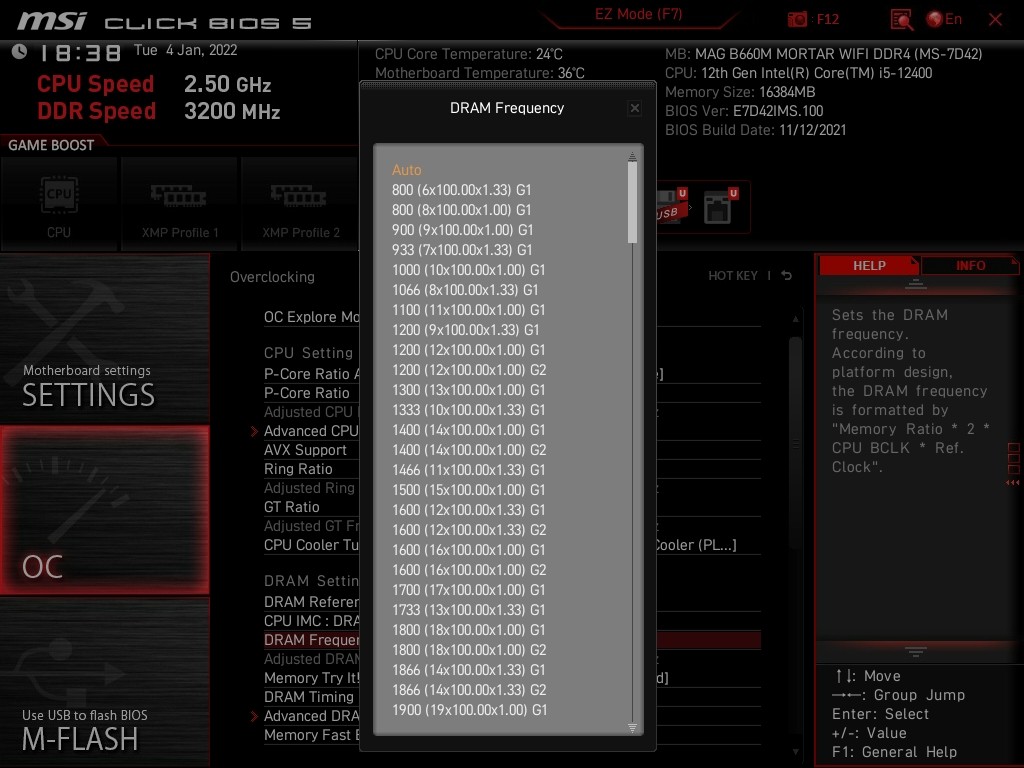This screenshot has width=1024, height=768.
Task: Choose 933 (7x100.00x1.33) G1
Action: coord(462,249)
